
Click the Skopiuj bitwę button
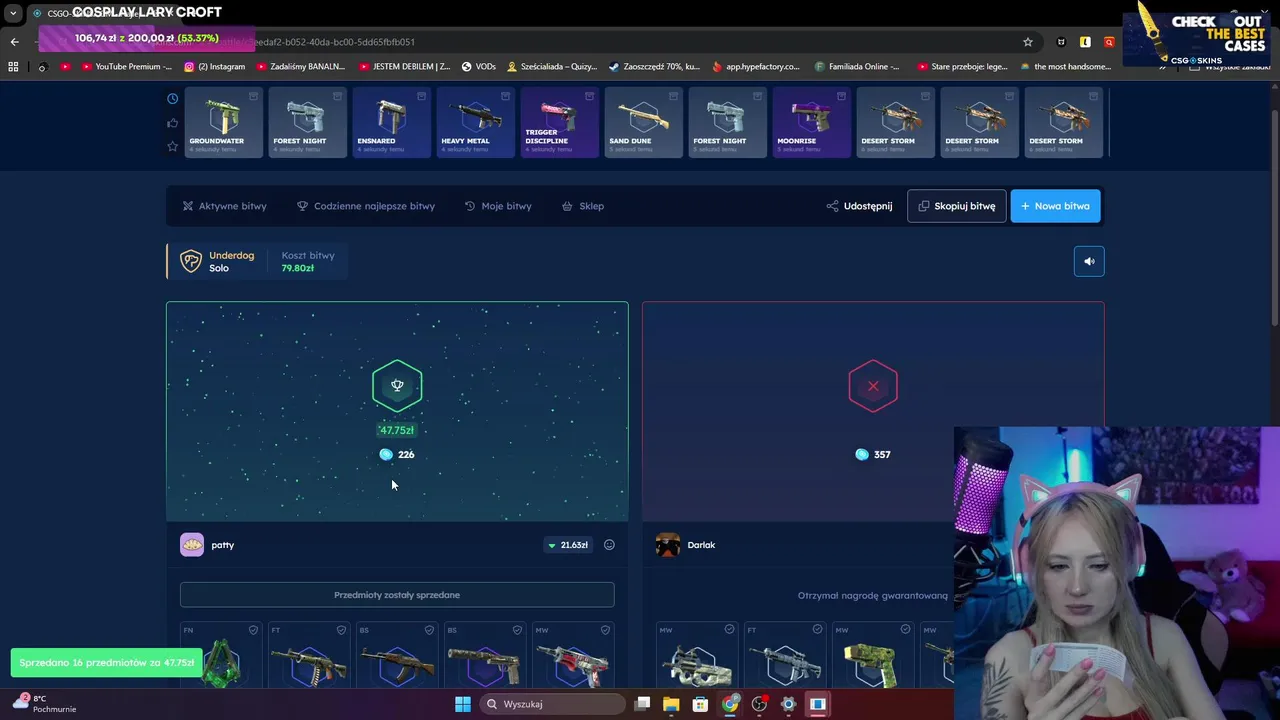pyautogui.click(x=957, y=206)
